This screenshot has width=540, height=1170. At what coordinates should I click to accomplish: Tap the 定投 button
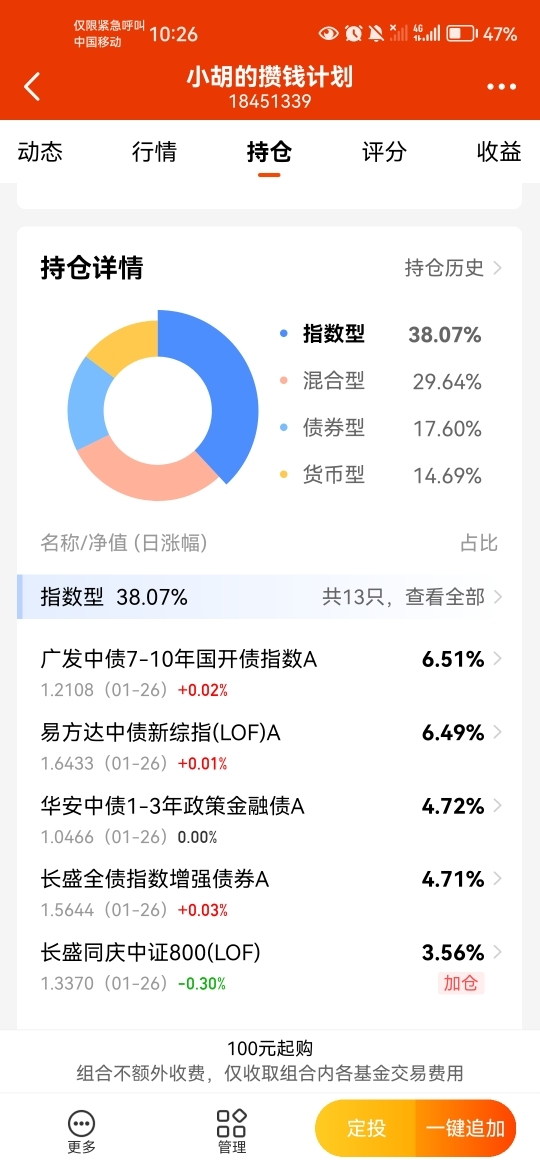point(366,1127)
